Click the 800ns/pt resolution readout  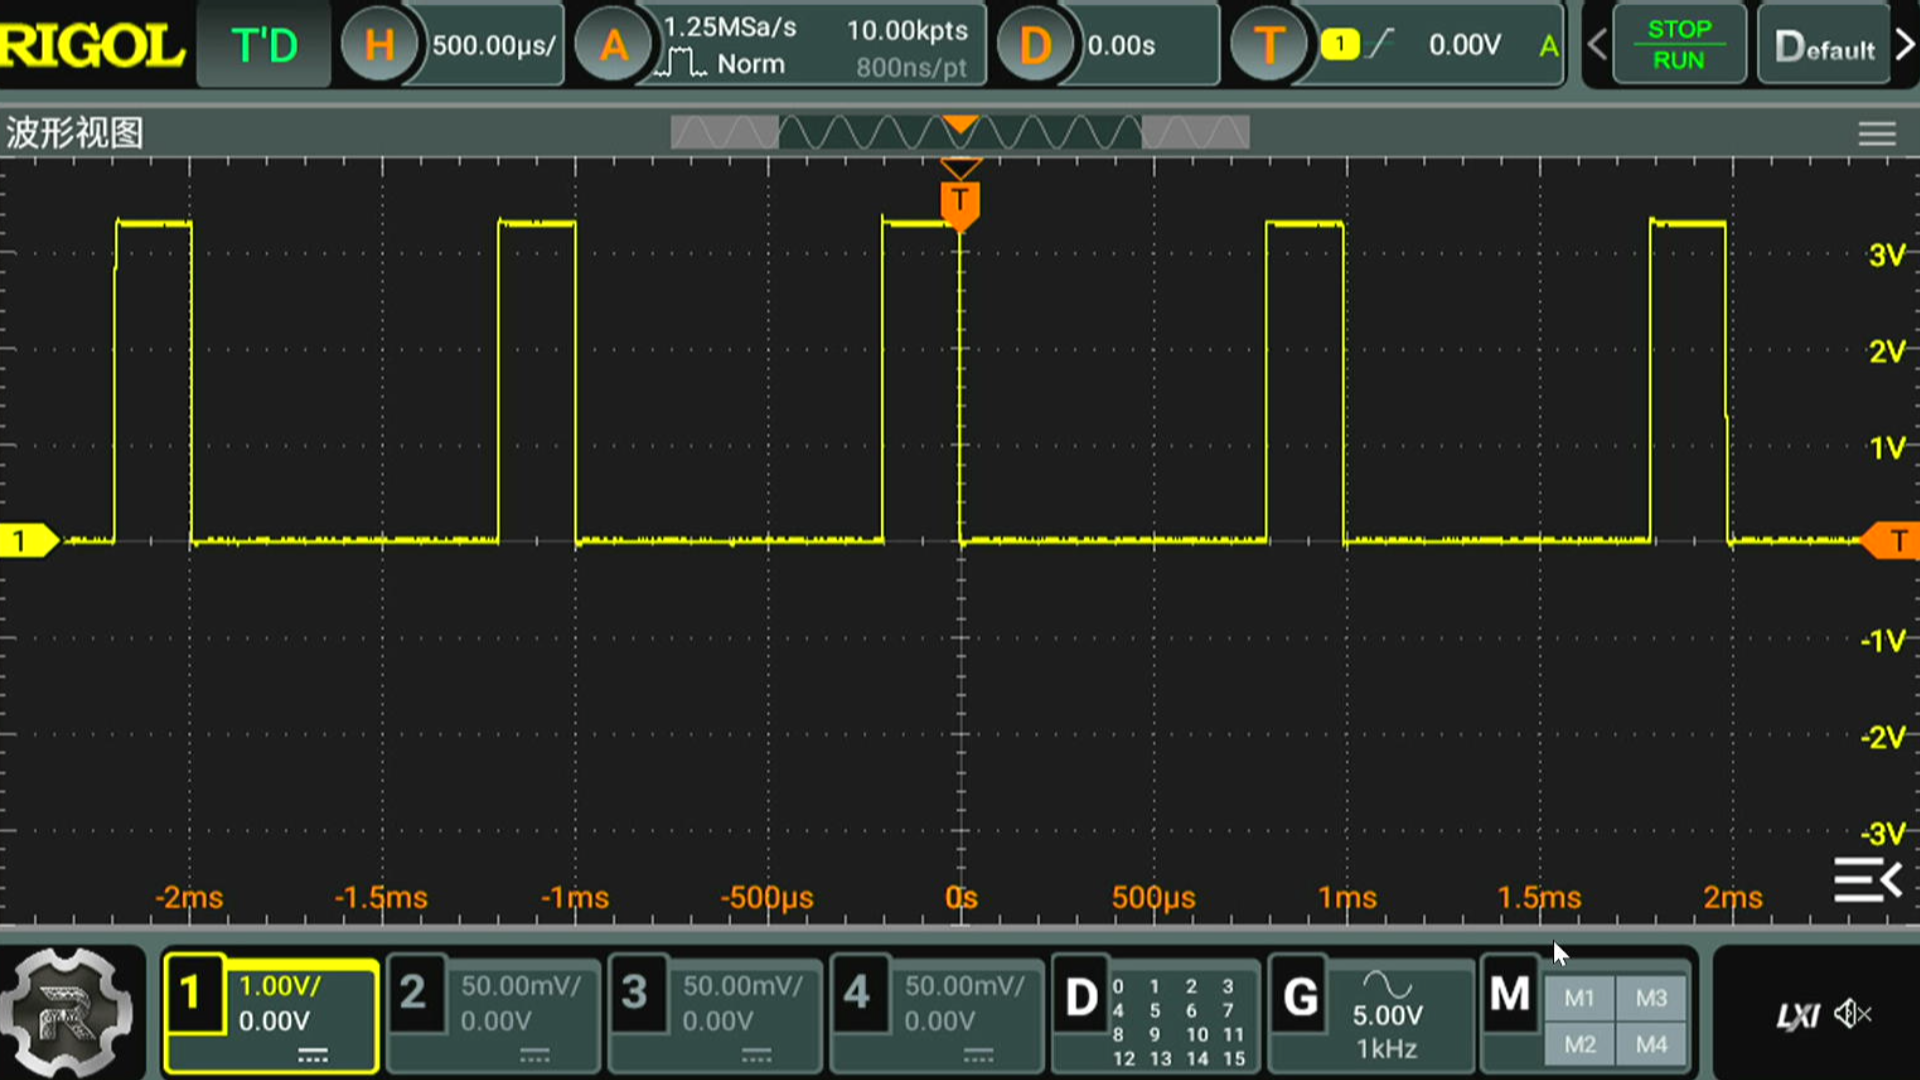[x=911, y=68]
